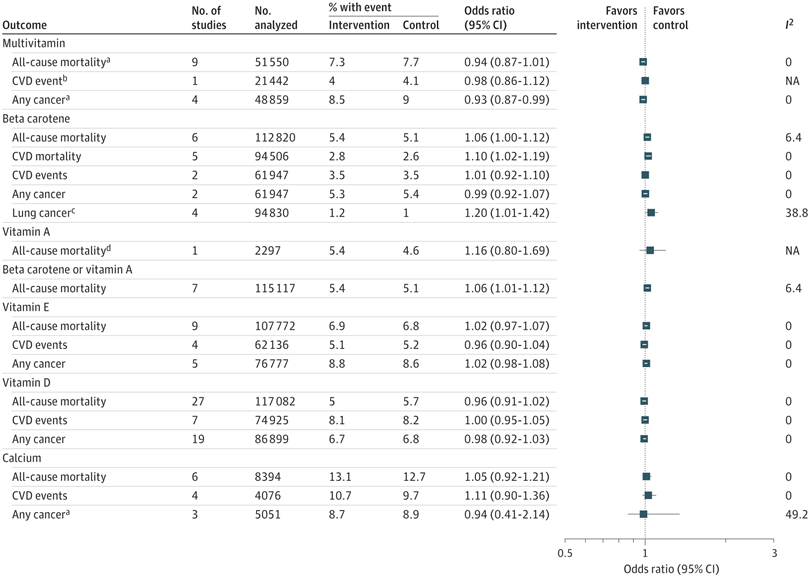Click the Beta carotene CVD mortality plot marker
Image resolution: width=810 pixels, height=577 pixels.
point(648,156)
